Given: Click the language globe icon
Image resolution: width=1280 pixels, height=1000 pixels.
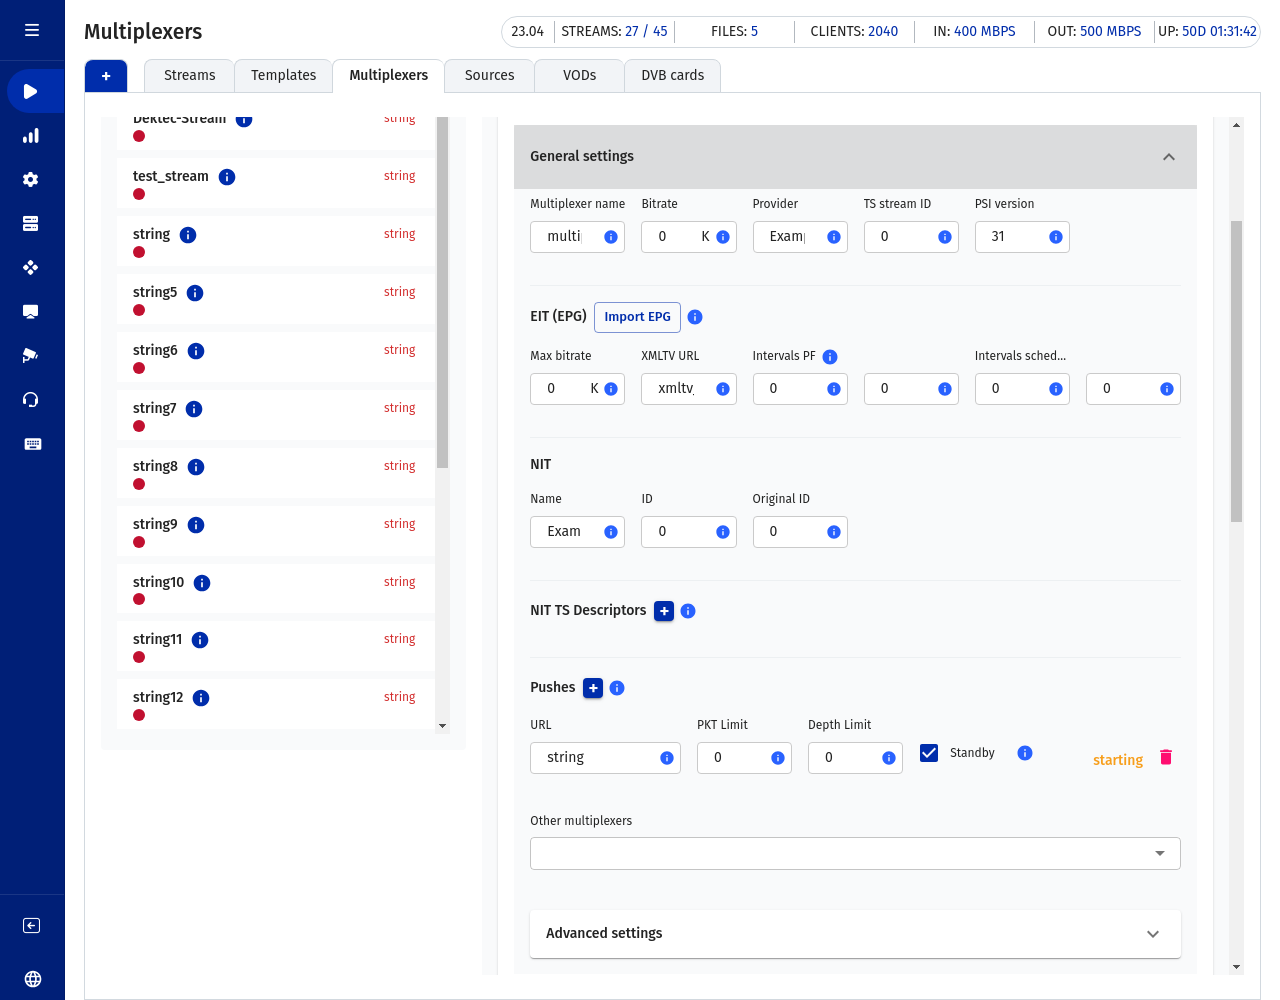Looking at the screenshot, I should click(x=32, y=979).
